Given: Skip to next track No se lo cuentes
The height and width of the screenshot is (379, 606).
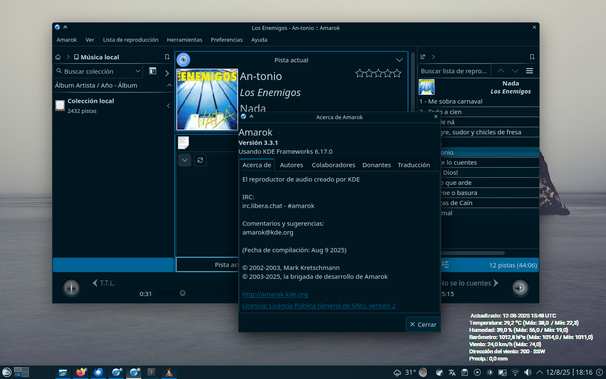Looking at the screenshot, I should 469,283.
